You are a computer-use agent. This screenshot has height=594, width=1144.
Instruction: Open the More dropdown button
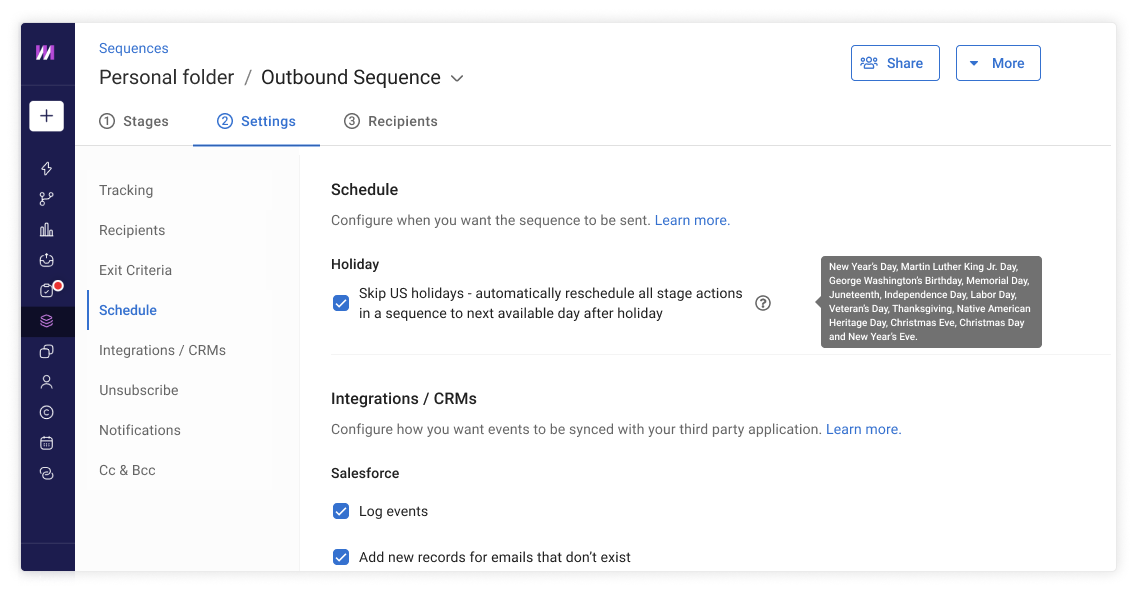(x=997, y=63)
